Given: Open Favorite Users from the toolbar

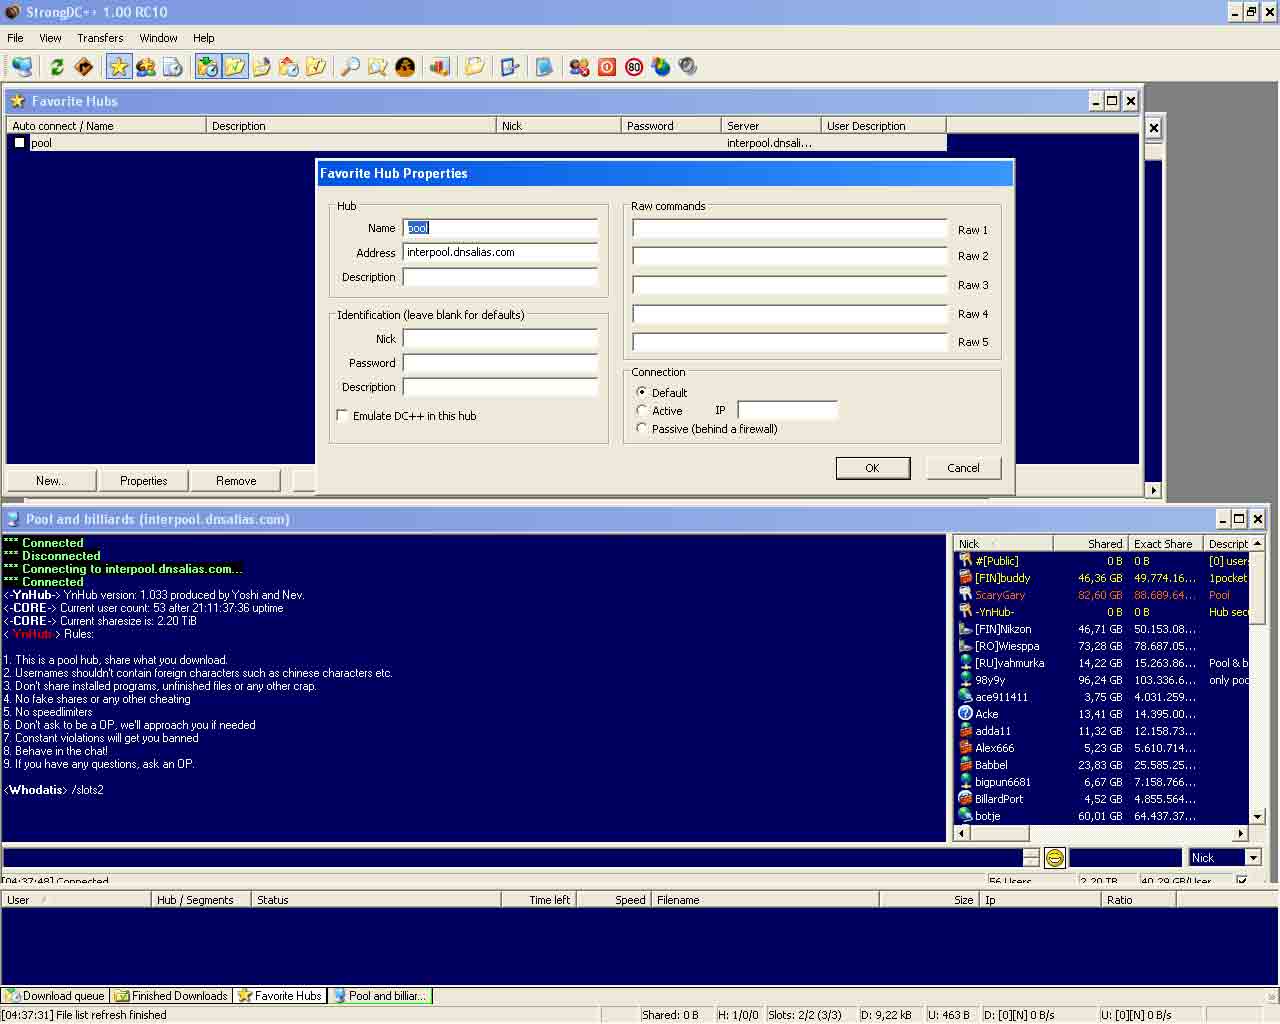Looking at the screenshot, I should (x=146, y=67).
